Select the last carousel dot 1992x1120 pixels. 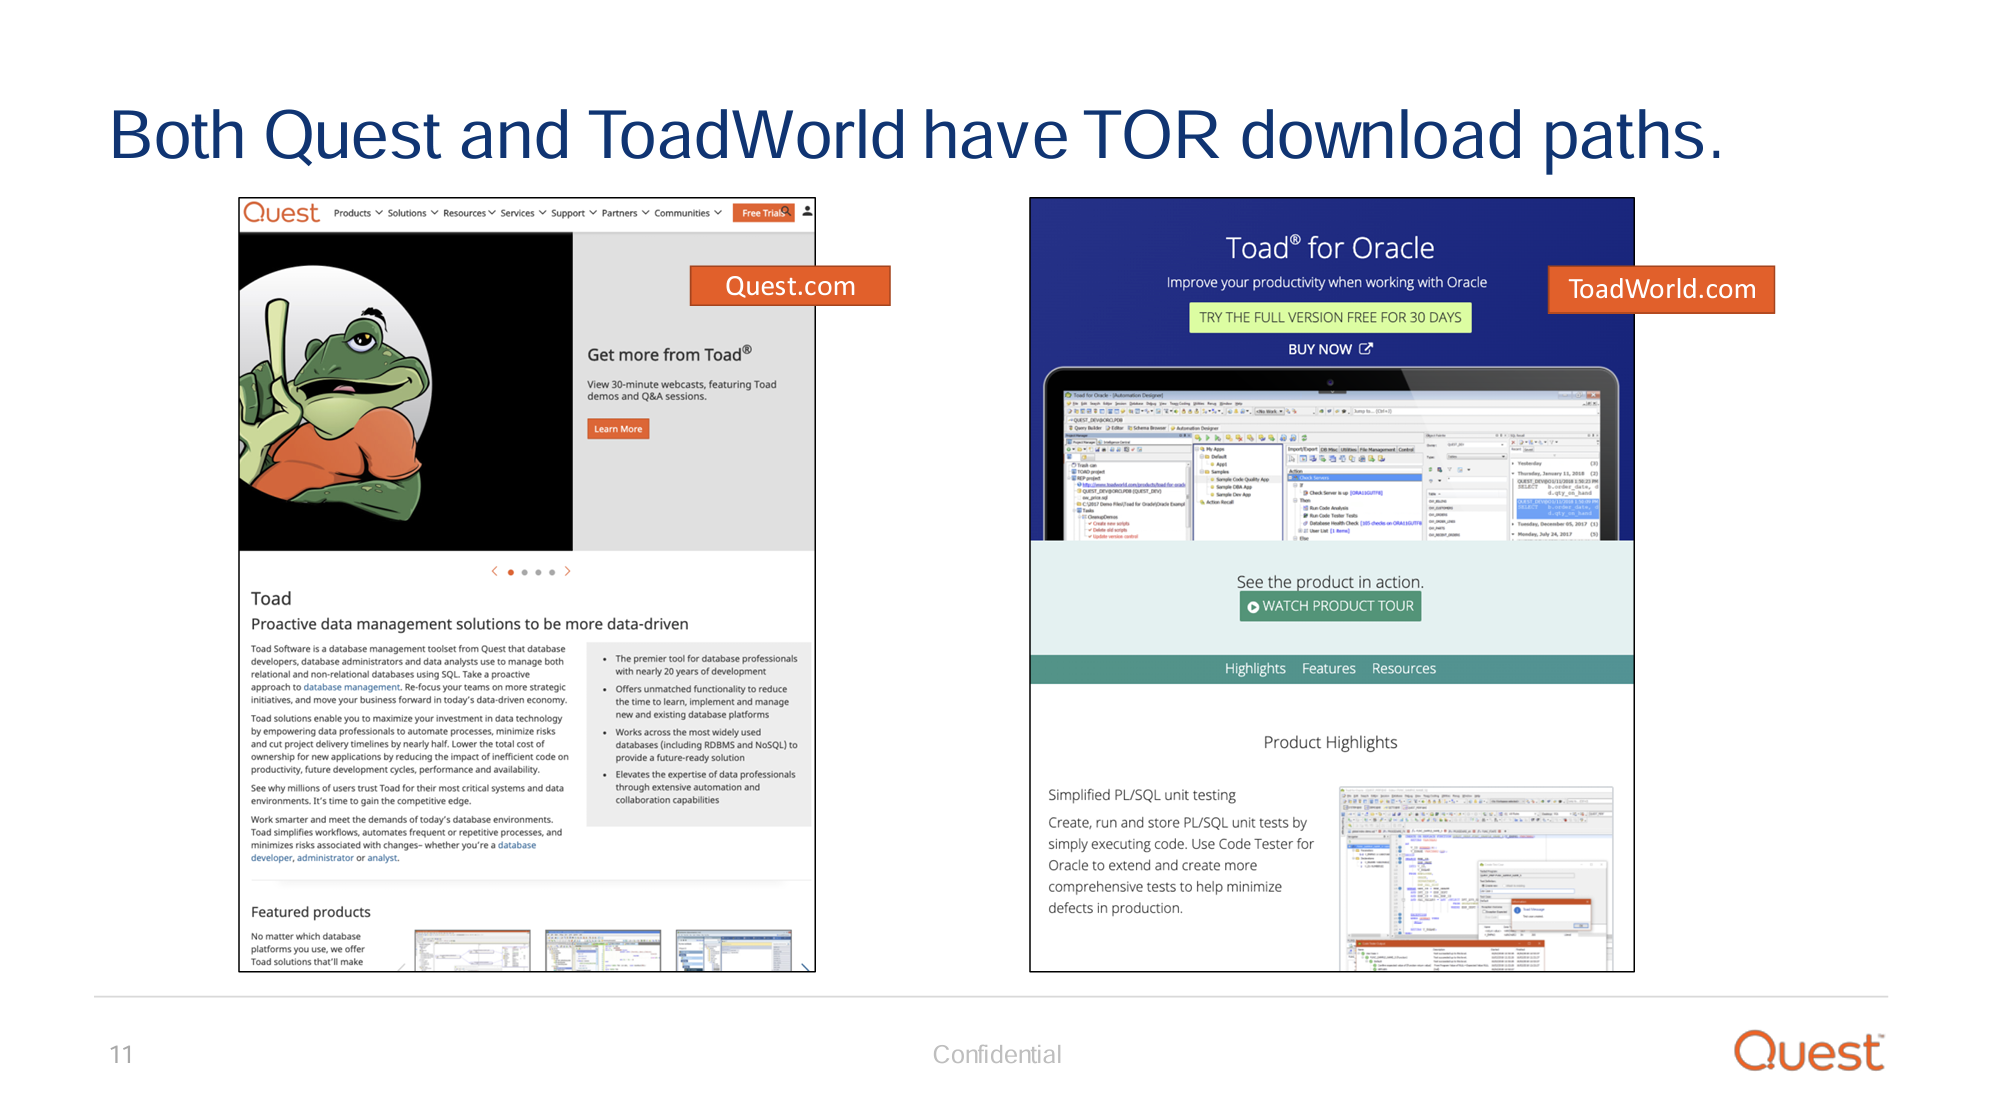click(x=552, y=573)
